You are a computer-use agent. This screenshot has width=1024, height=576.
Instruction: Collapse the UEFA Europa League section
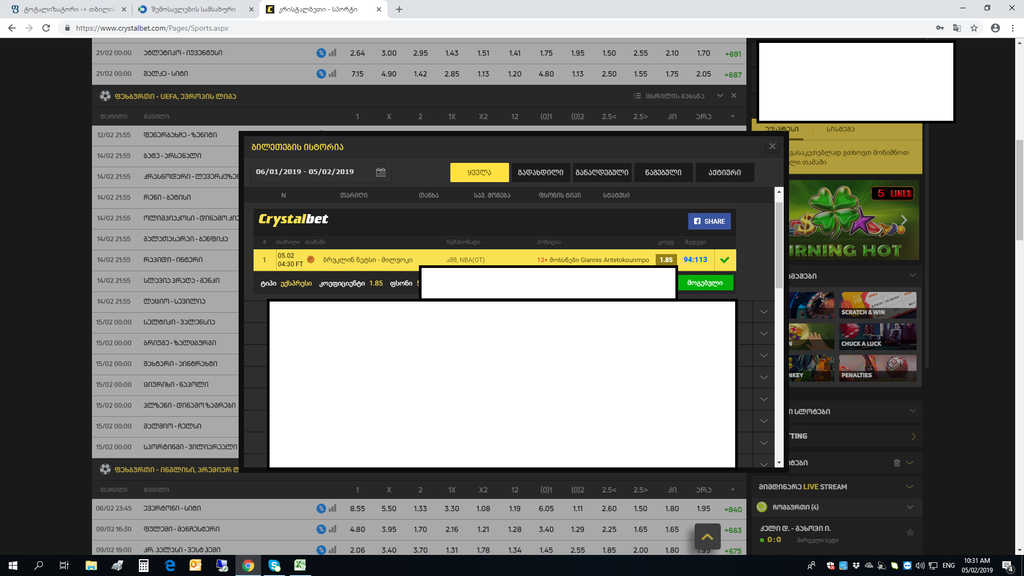pyautogui.click(x=720, y=95)
